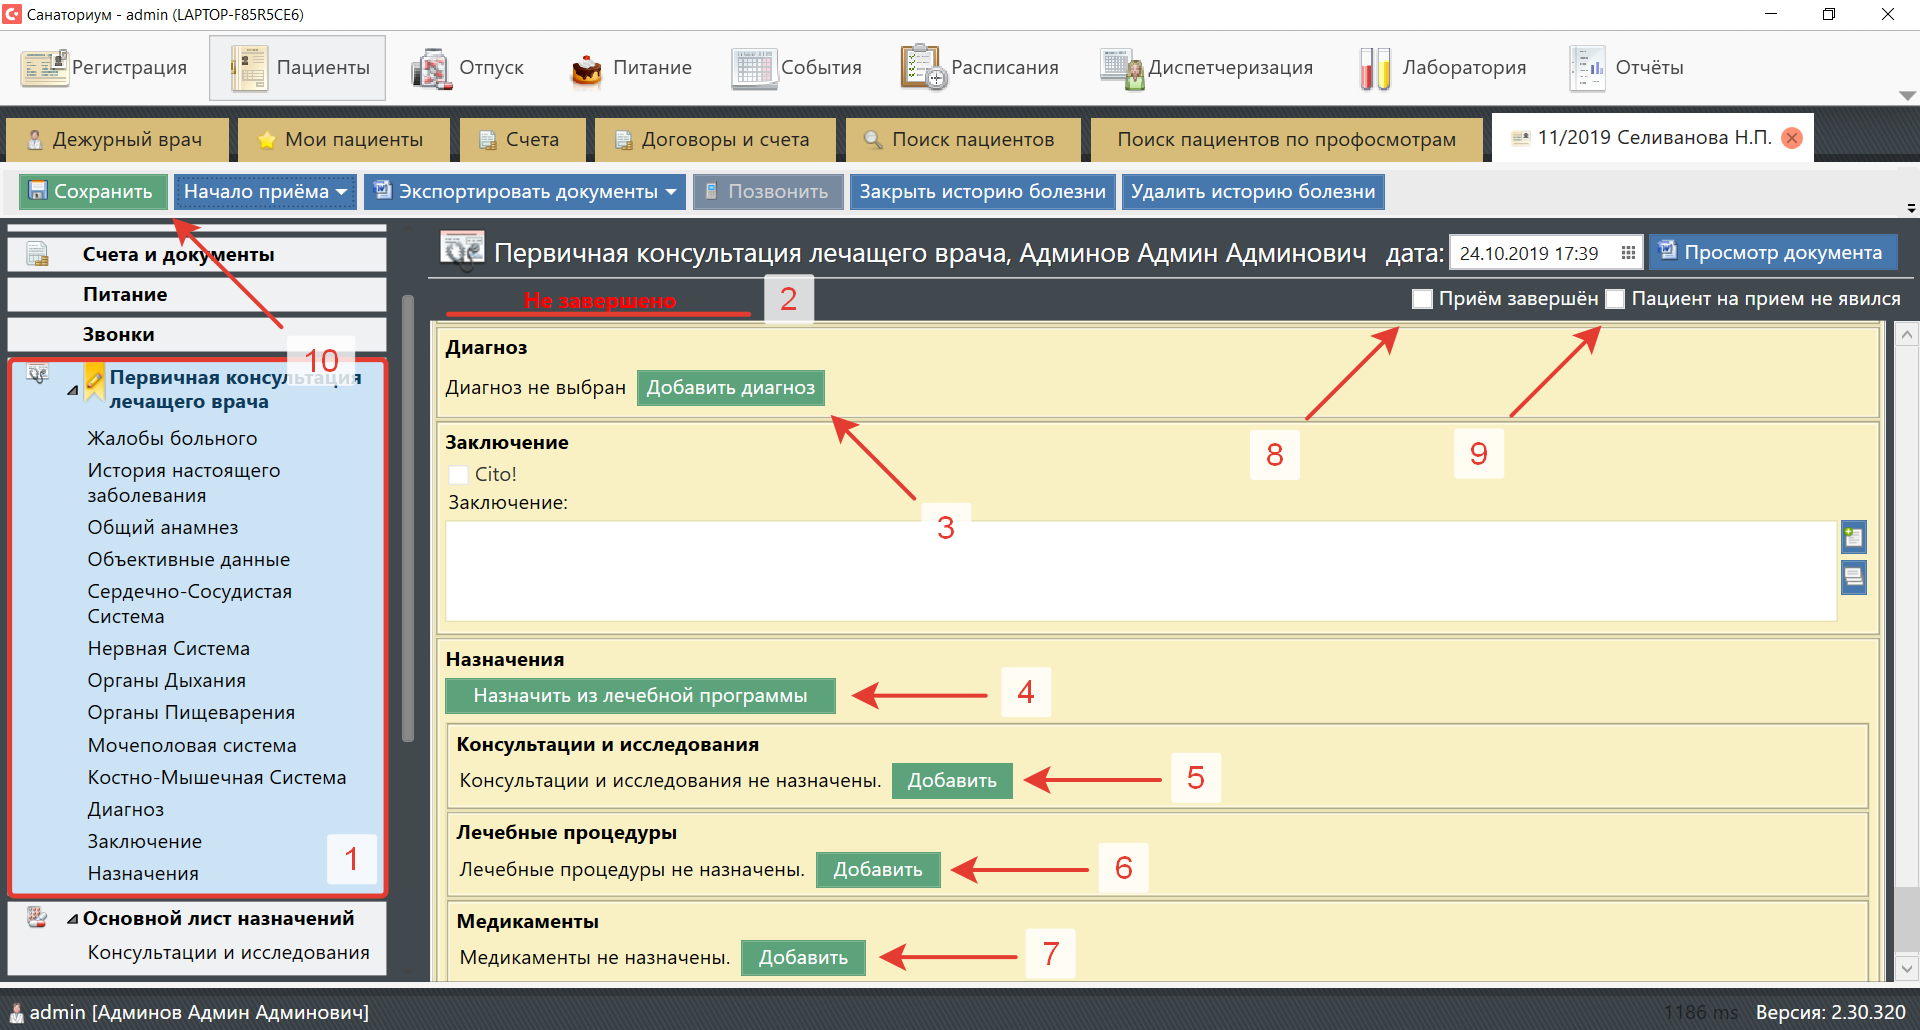Check the Приём завершён checkbox
The width and height of the screenshot is (1920, 1030).
[x=1422, y=299]
